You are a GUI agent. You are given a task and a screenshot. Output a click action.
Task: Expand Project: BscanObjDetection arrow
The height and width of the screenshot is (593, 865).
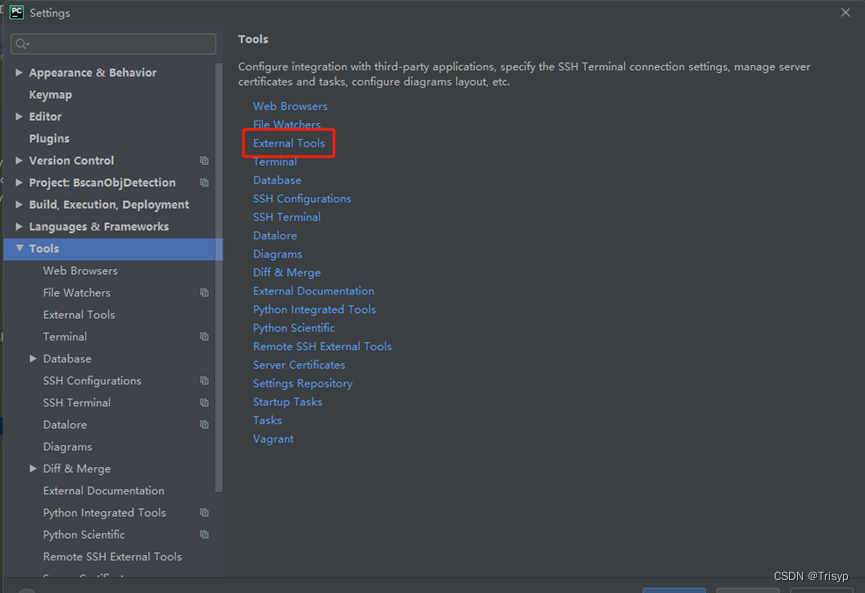19,183
